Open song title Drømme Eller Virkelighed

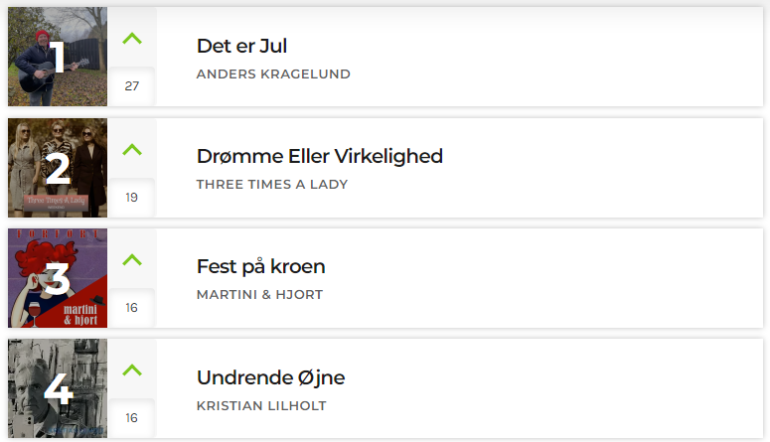(320, 156)
